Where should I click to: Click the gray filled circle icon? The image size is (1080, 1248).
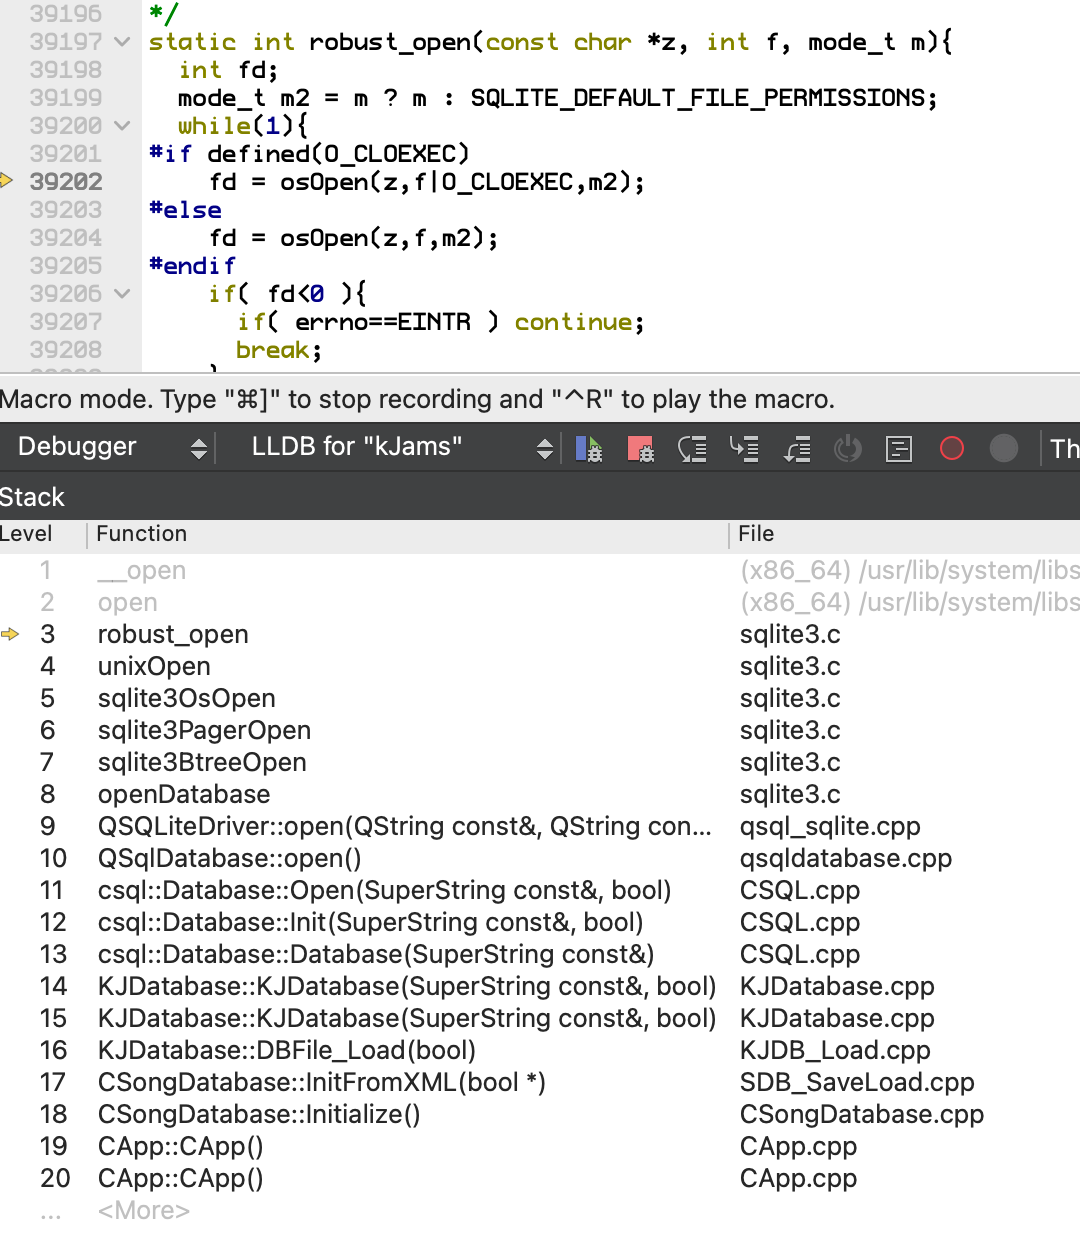1004,448
